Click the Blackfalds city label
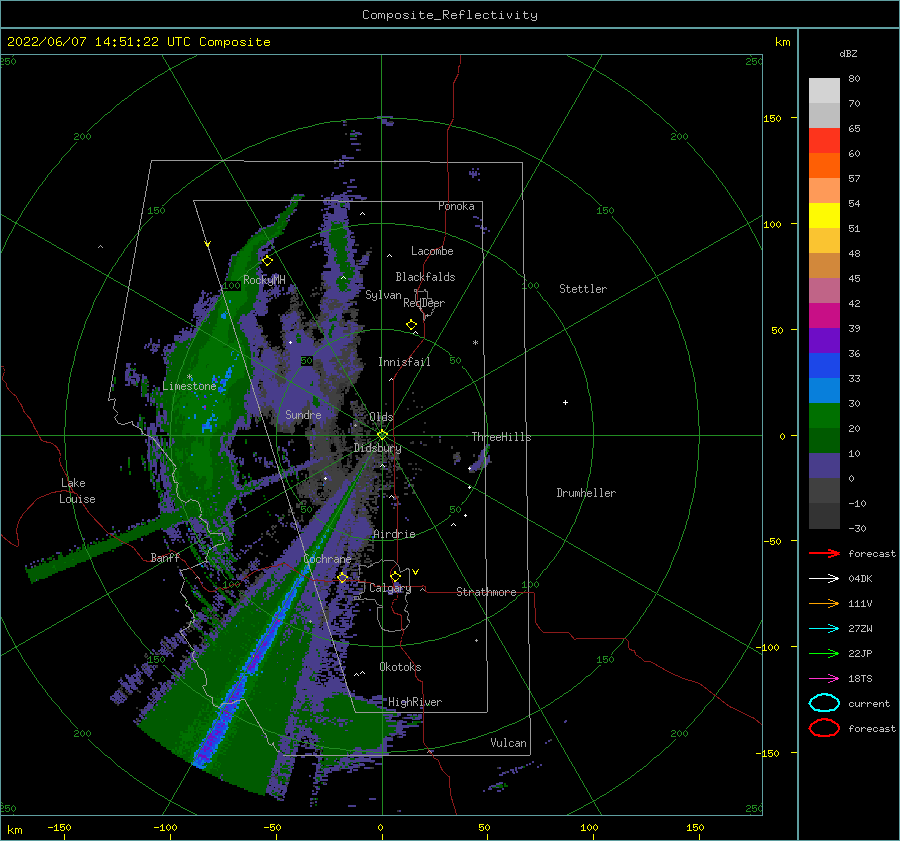This screenshot has height=841, width=900. (425, 277)
